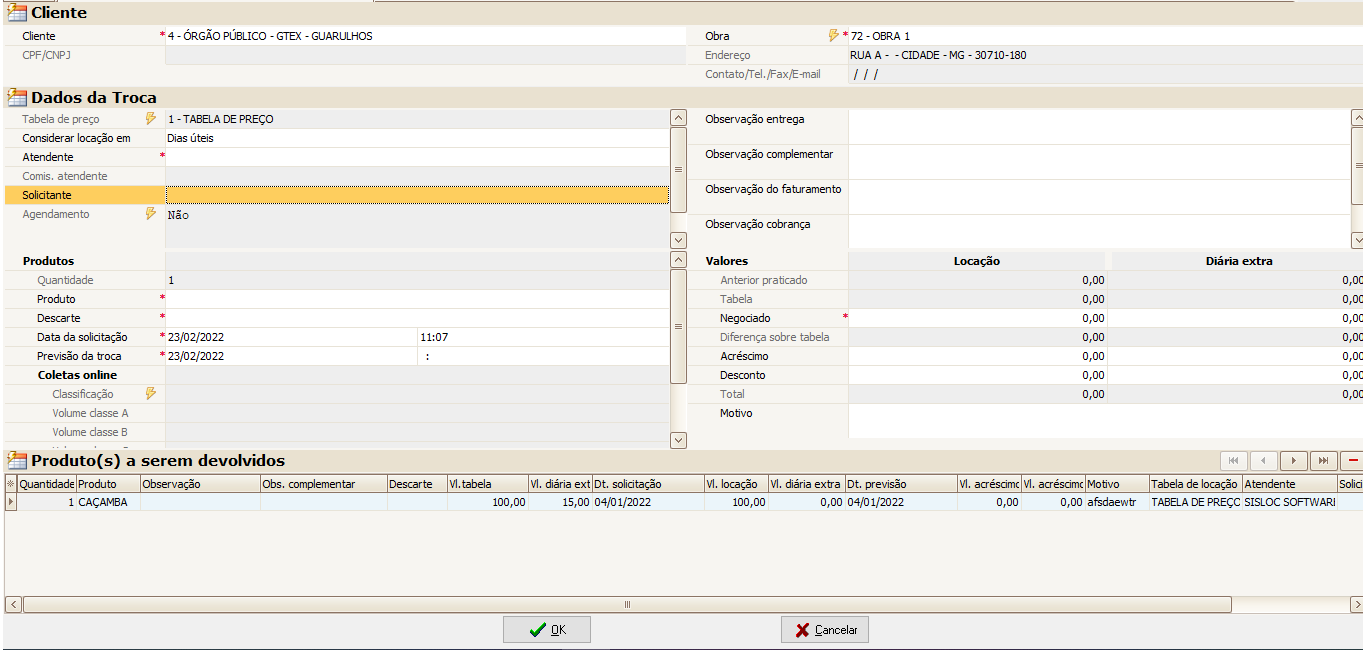Click the Observação do faturamento text area

(1099, 197)
